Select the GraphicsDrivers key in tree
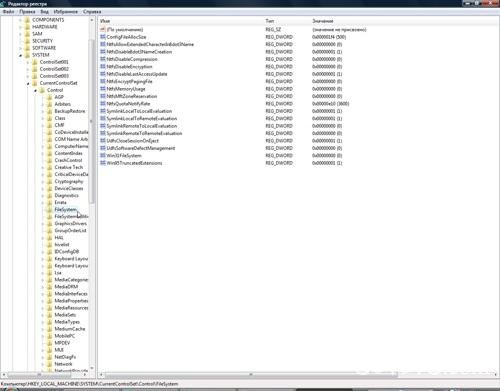This screenshot has height=391, width=500. click(x=70, y=224)
